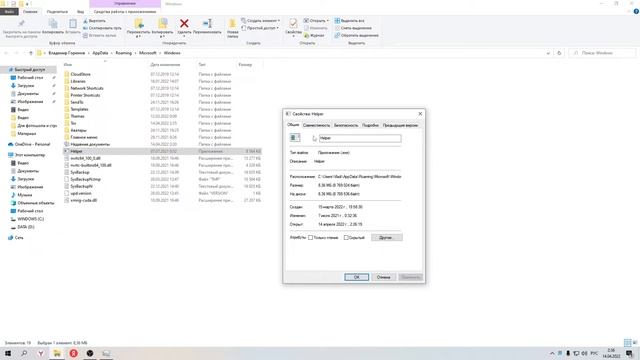Click Copy path (Скопировать путь)
640x360 pixels.
click(x=102, y=28)
